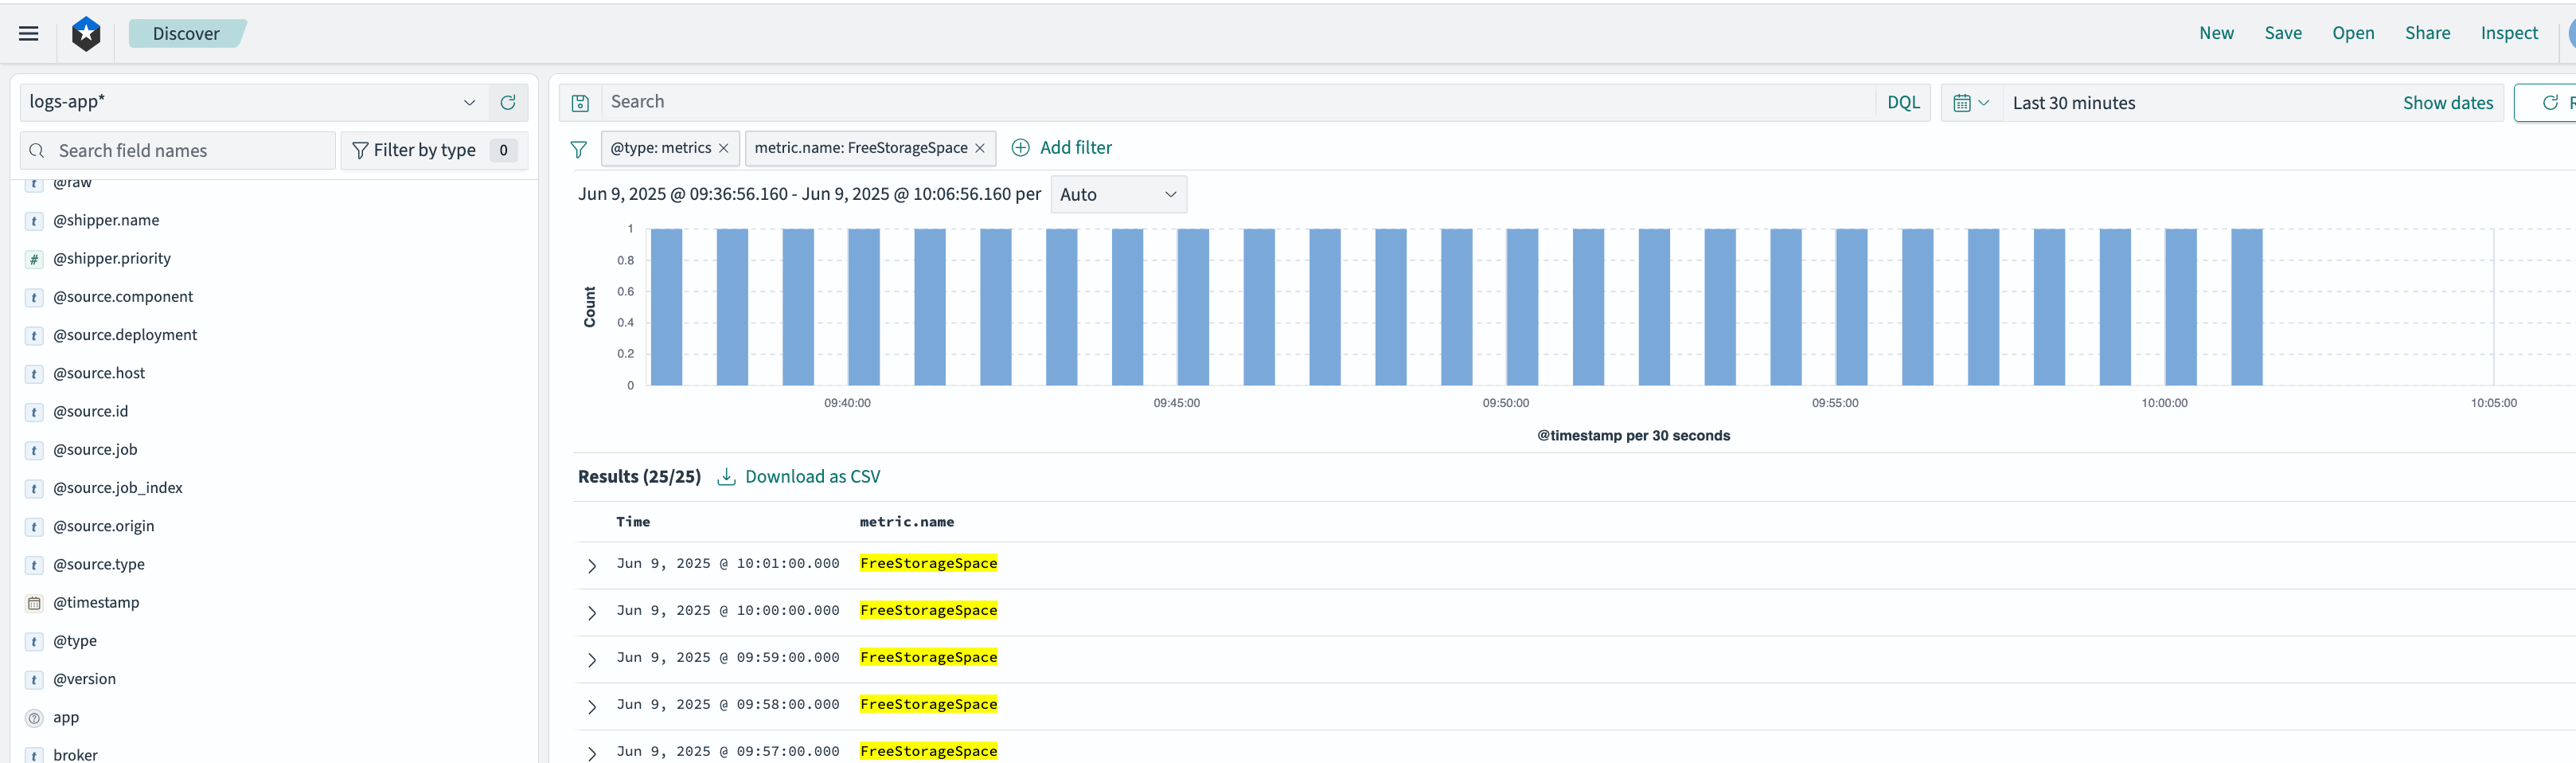Click Add filter link
This screenshot has height=763, width=2576.
(x=1075, y=148)
